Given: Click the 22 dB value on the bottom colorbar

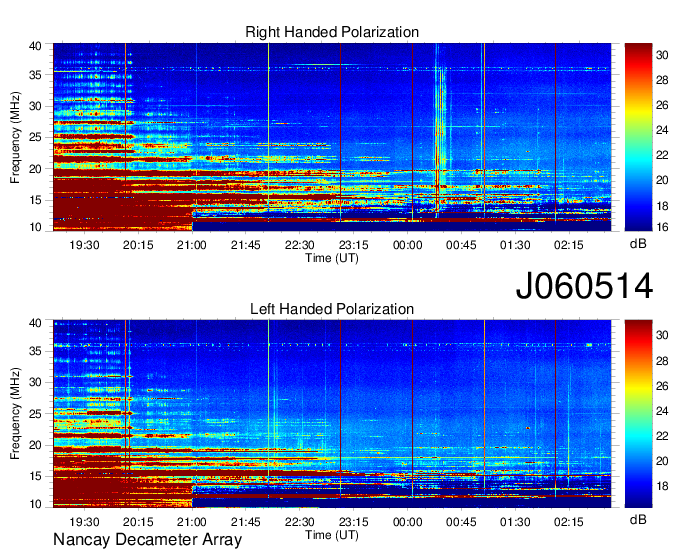Looking at the screenshot, I should click(x=662, y=436).
